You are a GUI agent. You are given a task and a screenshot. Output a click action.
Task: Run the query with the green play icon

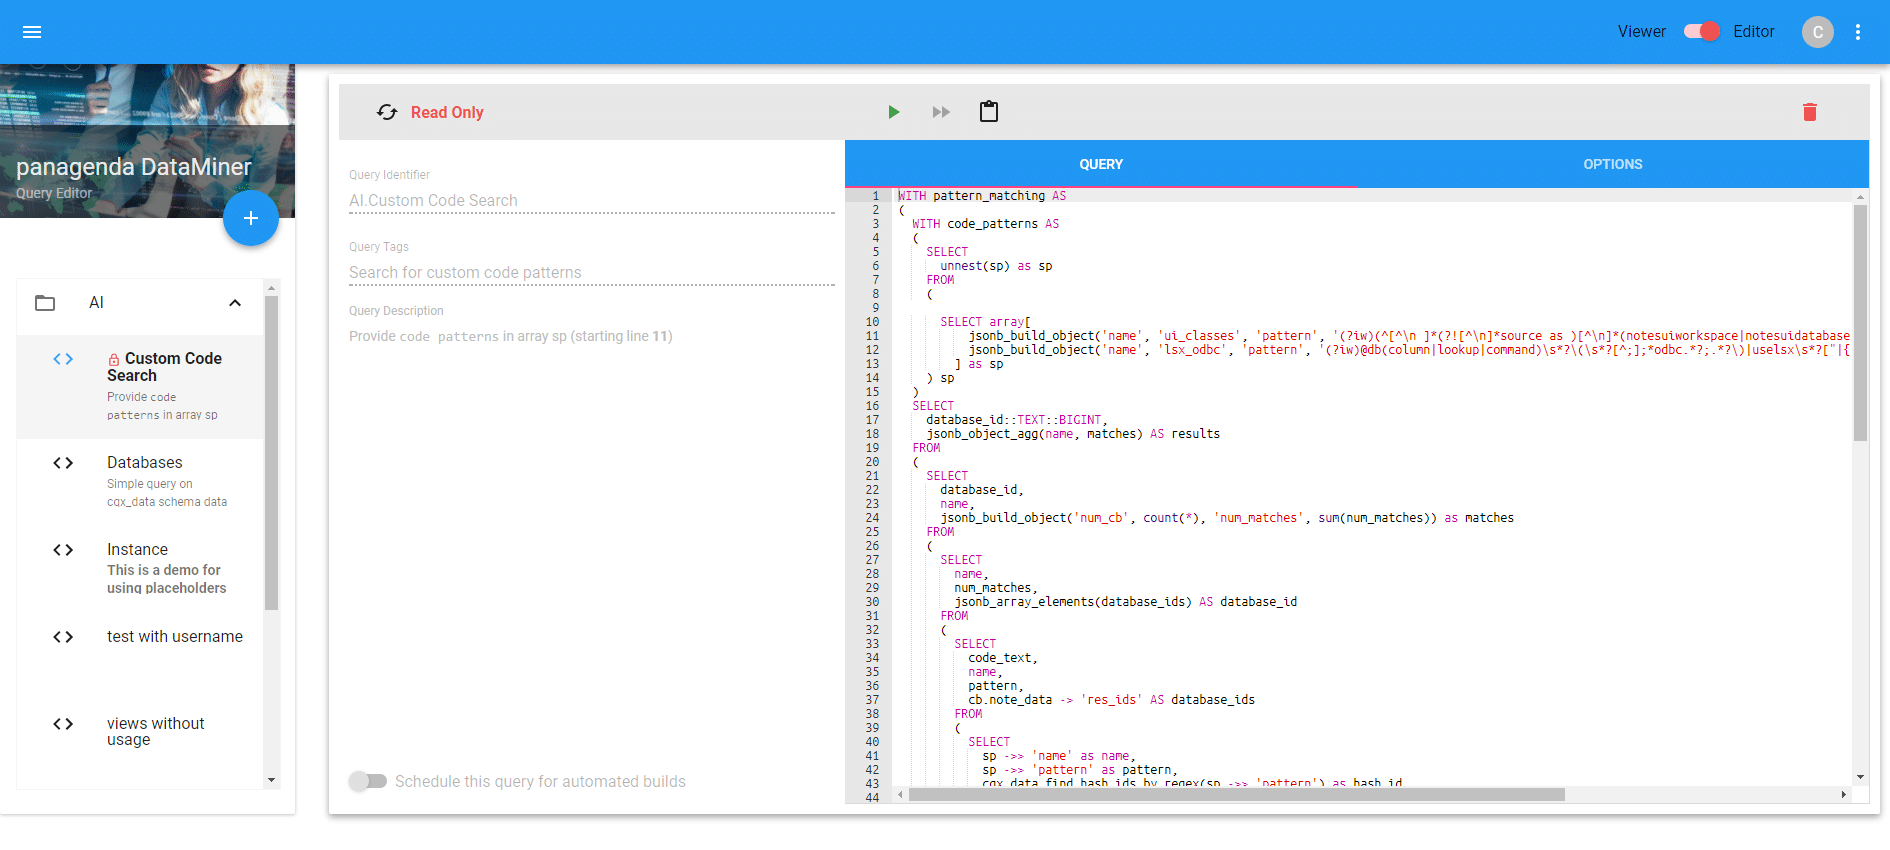pos(893,112)
